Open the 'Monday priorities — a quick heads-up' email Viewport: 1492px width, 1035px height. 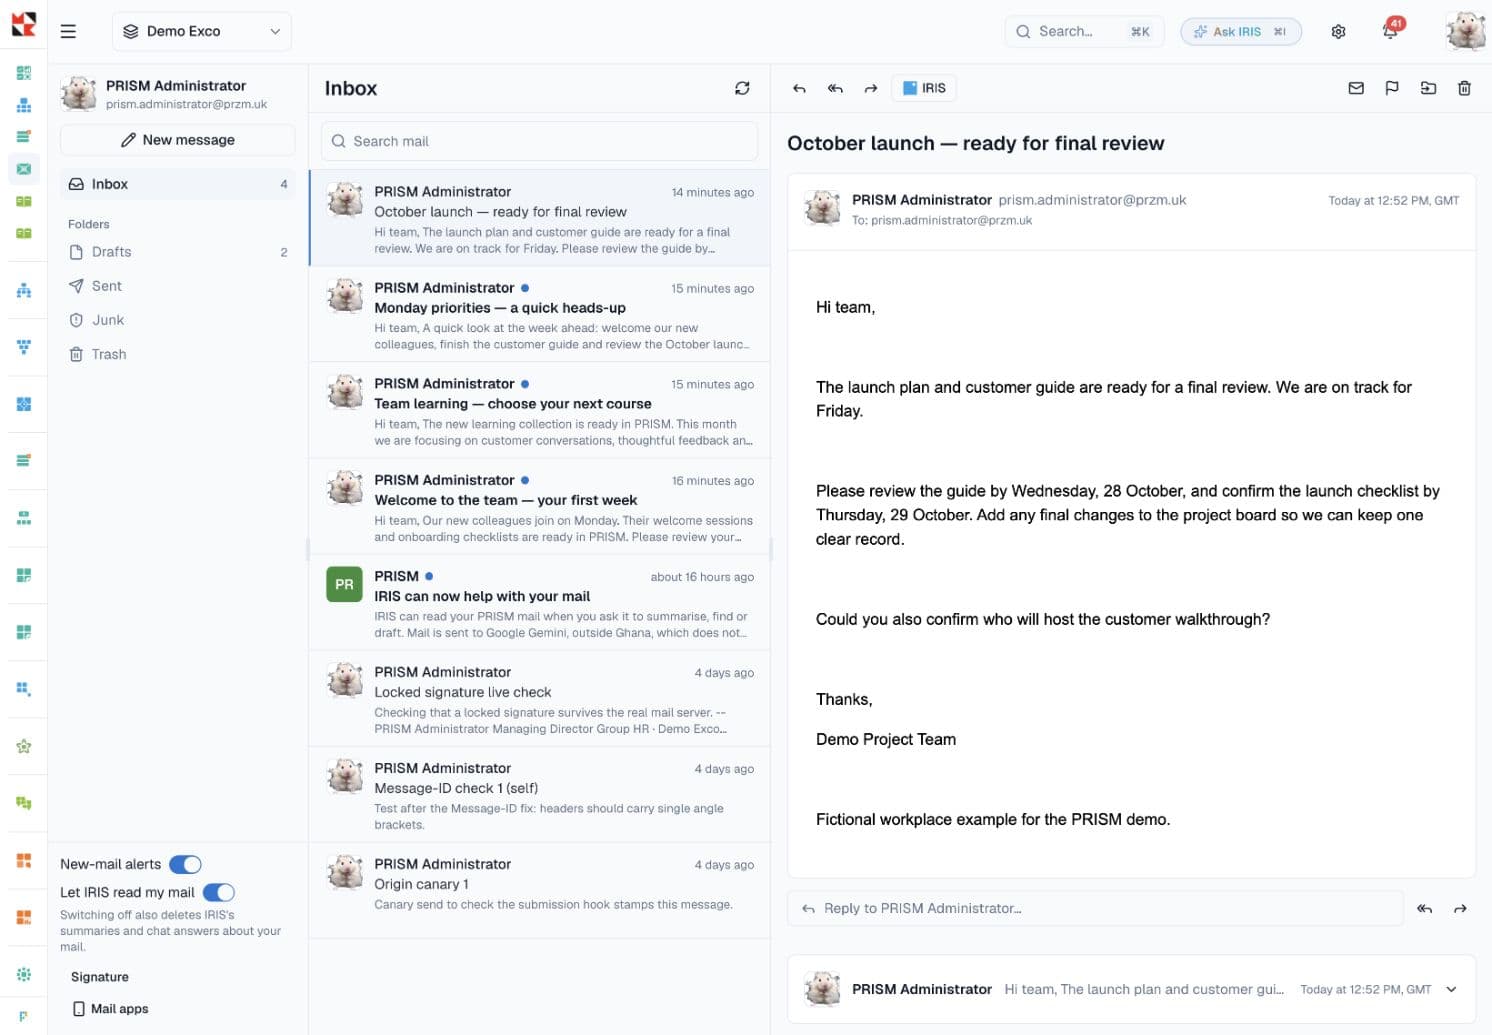[540, 314]
